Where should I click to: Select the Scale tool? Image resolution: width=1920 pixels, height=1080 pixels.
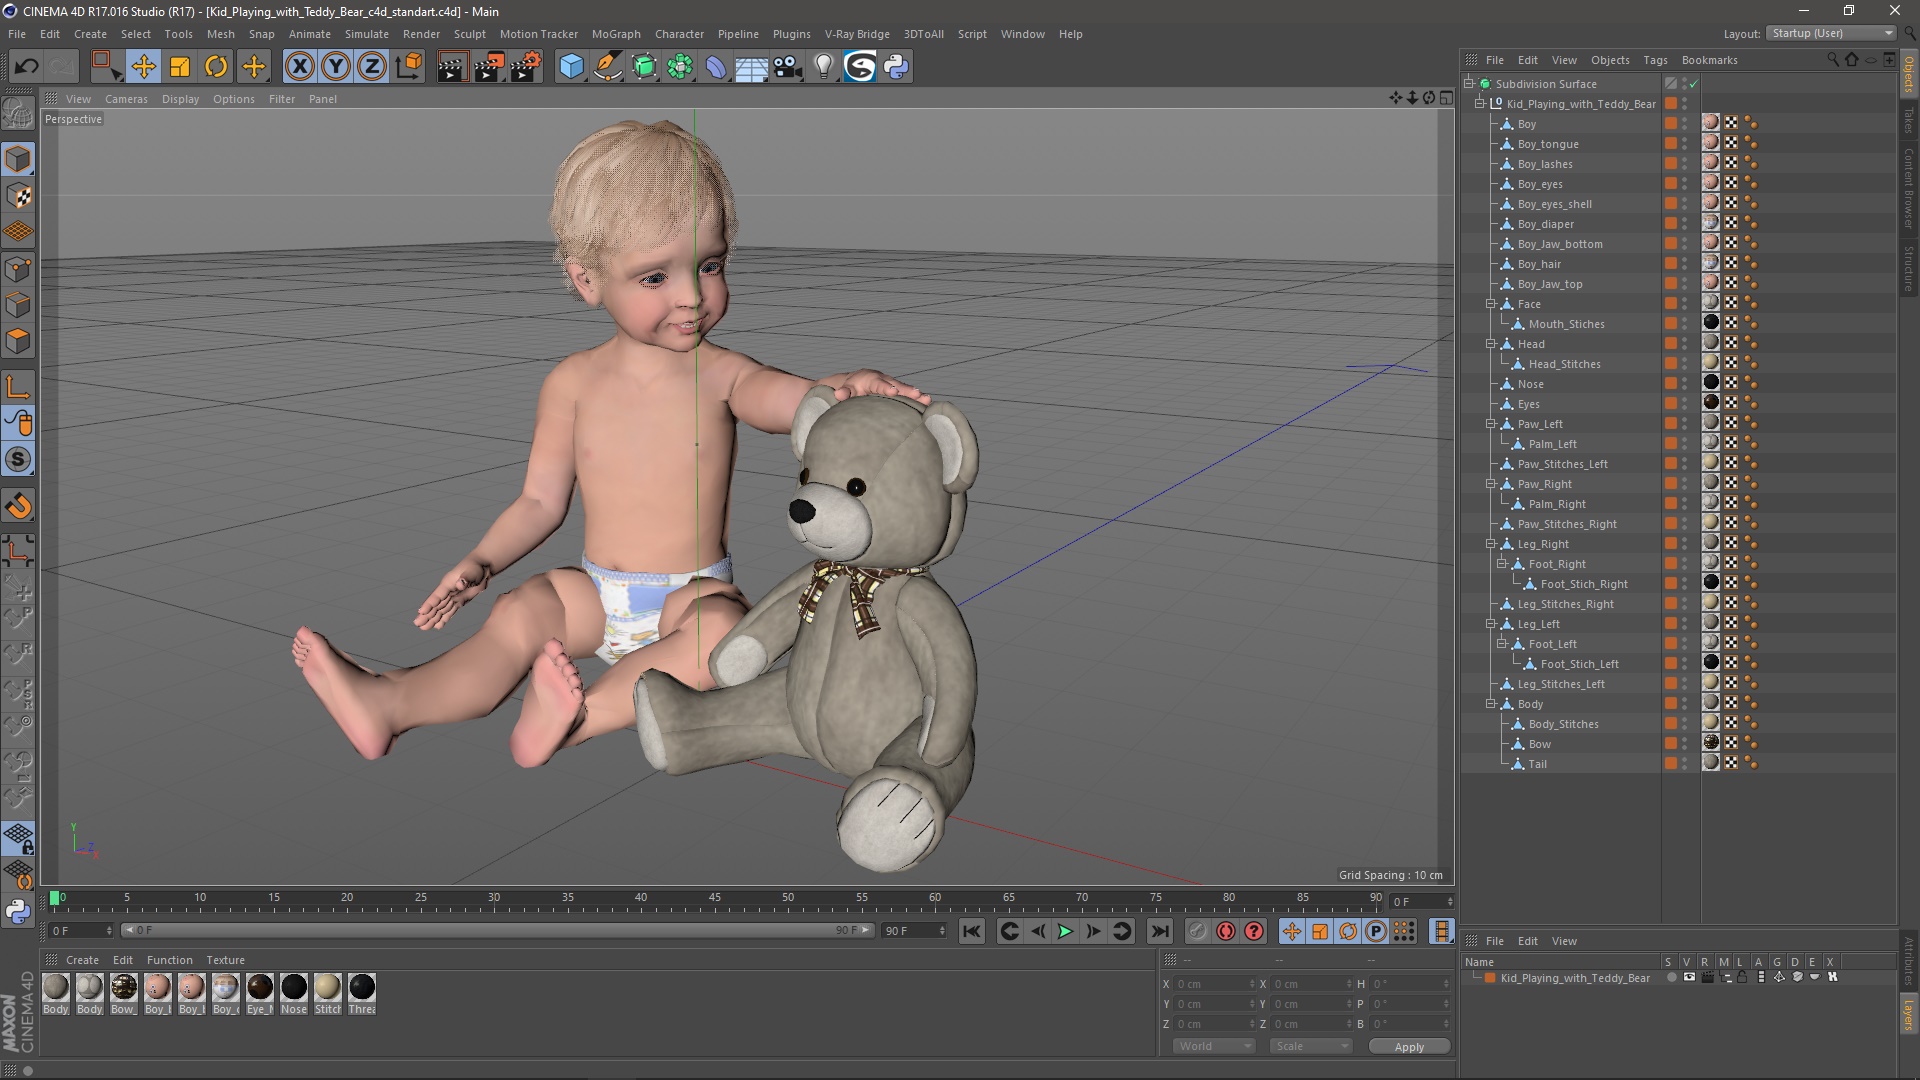pyautogui.click(x=180, y=67)
